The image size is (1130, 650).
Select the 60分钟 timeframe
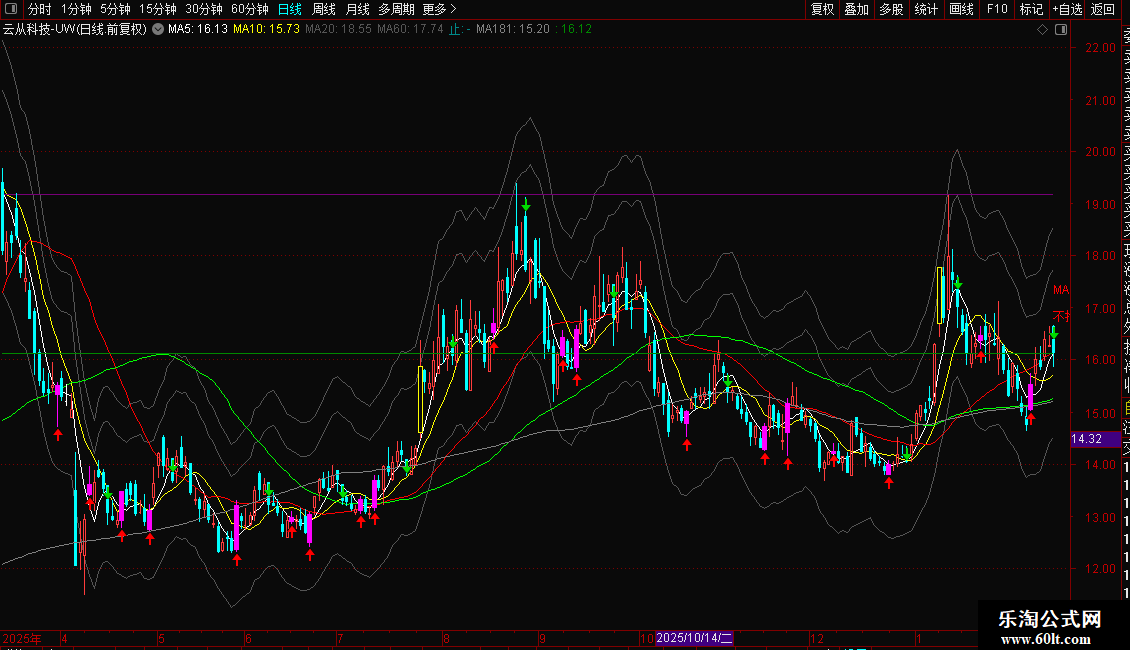click(249, 9)
